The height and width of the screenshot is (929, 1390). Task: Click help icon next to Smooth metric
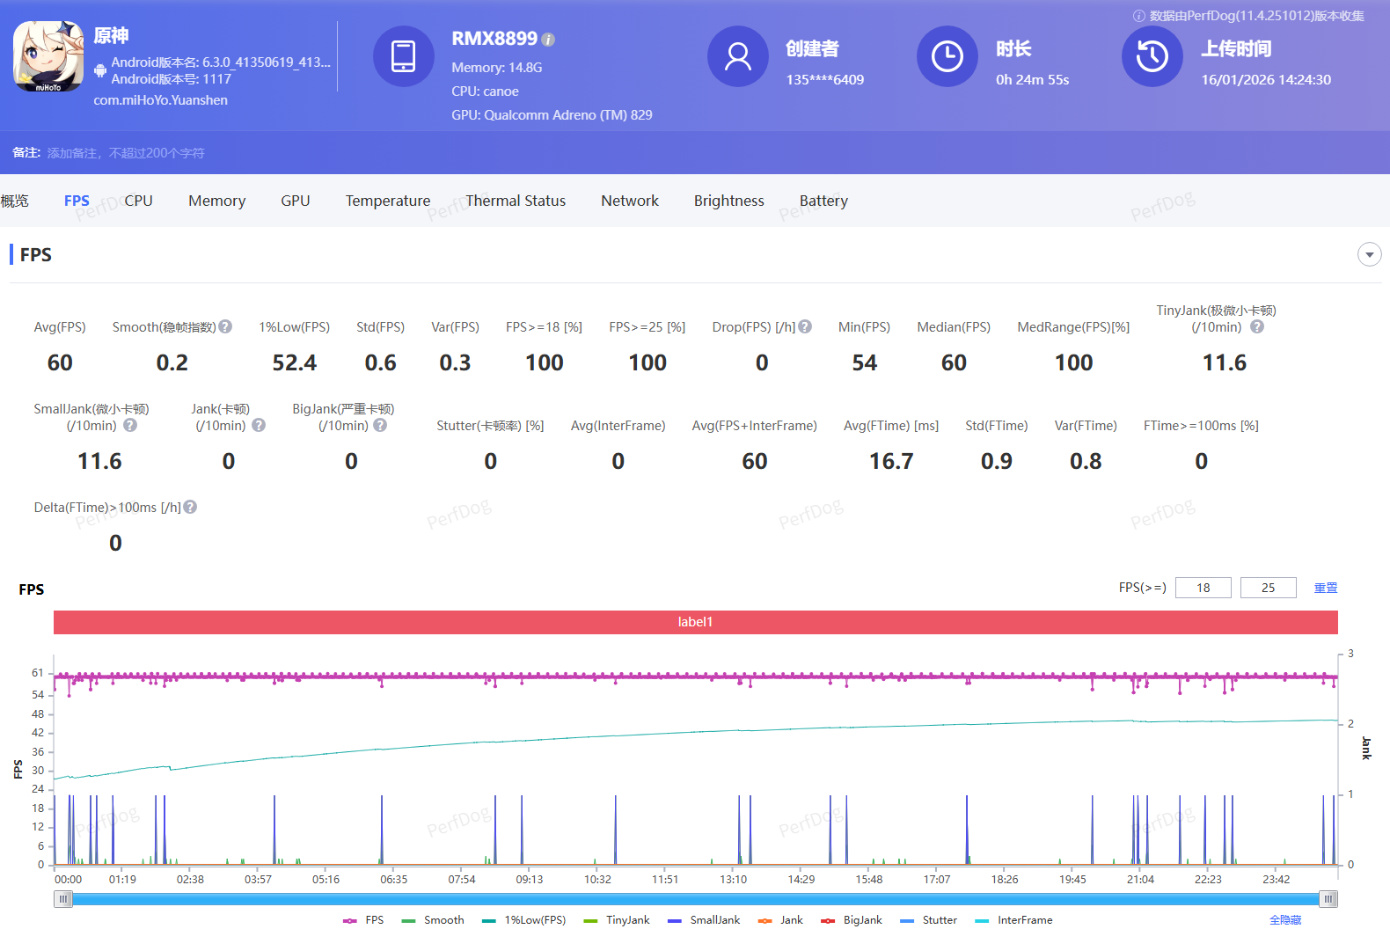(226, 327)
